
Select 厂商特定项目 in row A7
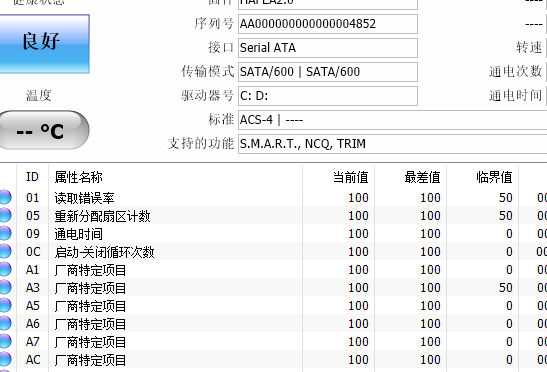(90, 342)
